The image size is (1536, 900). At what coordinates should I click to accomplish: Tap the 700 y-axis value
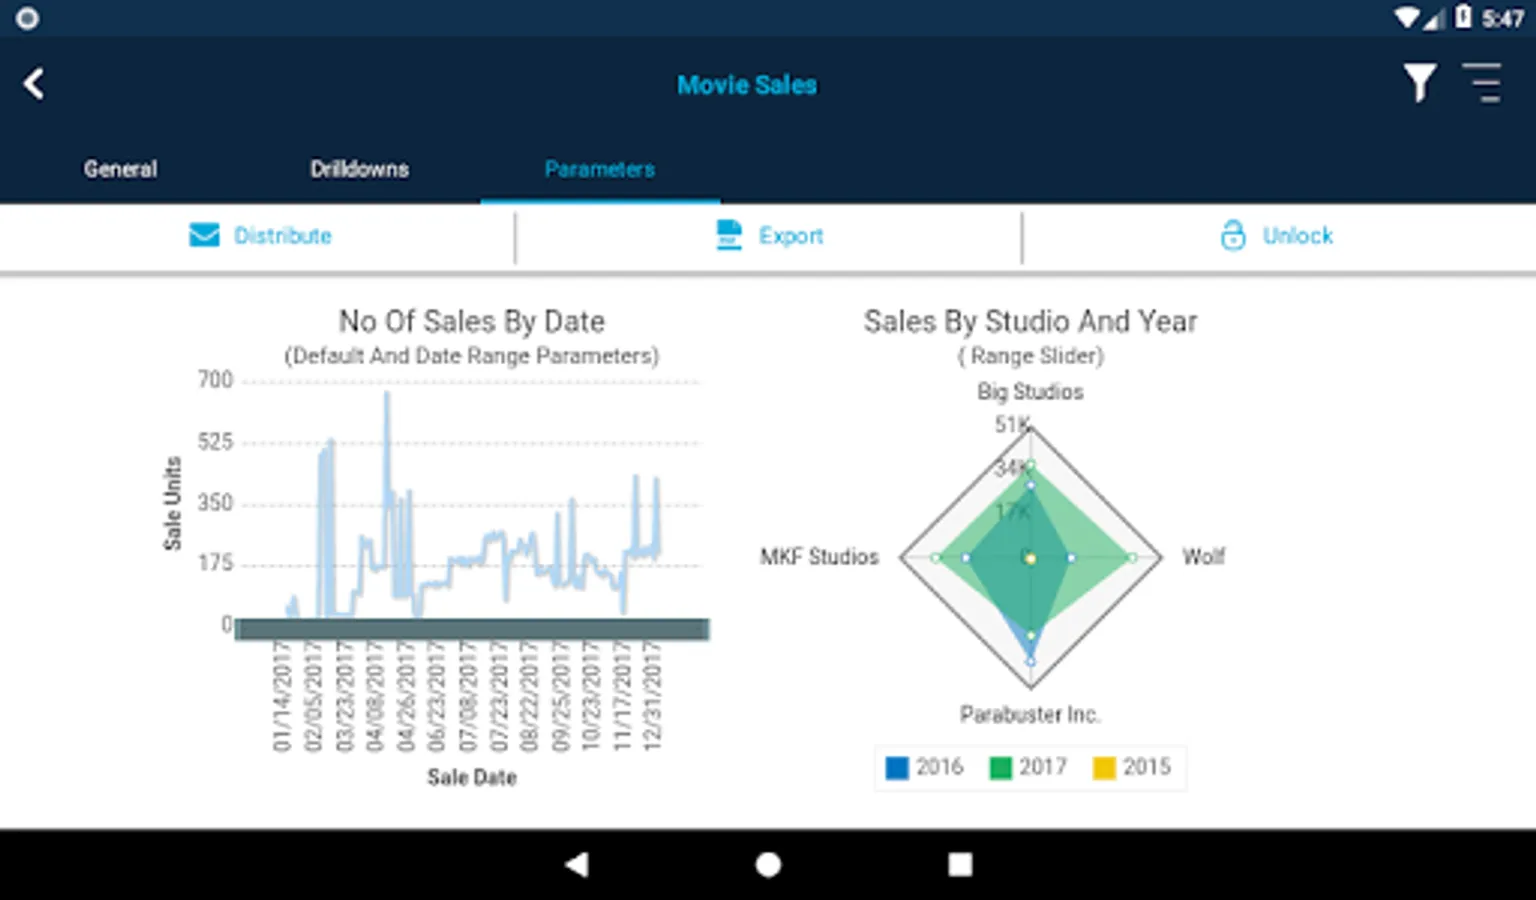click(x=215, y=380)
